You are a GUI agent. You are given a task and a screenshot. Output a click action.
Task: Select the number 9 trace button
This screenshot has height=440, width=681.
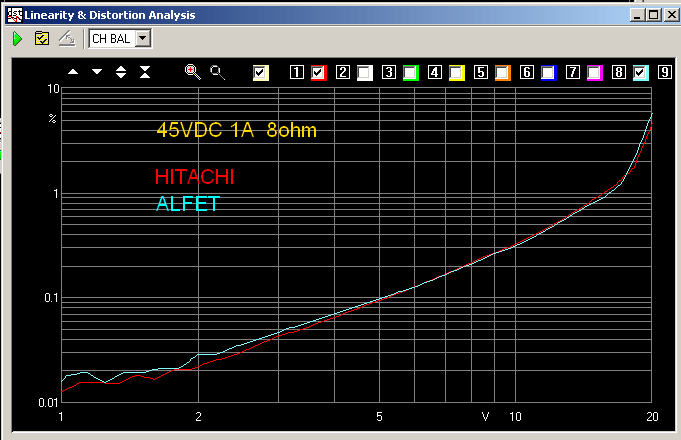point(664,72)
